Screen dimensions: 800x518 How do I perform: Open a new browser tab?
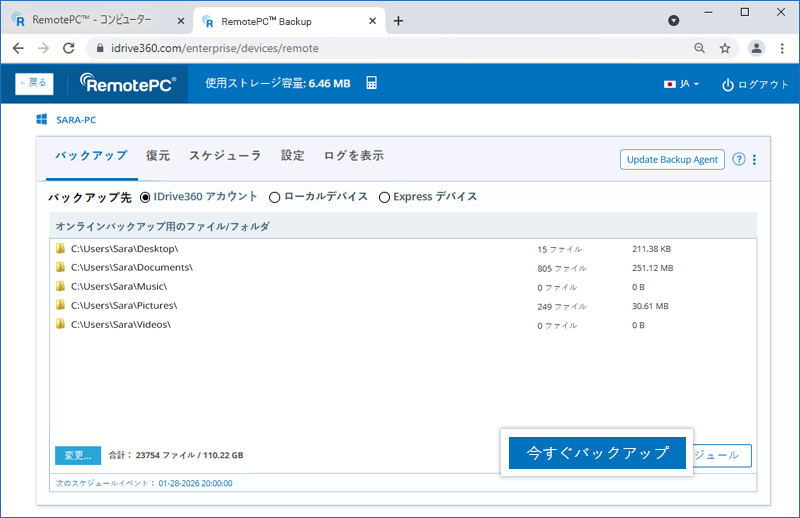[x=398, y=21]
